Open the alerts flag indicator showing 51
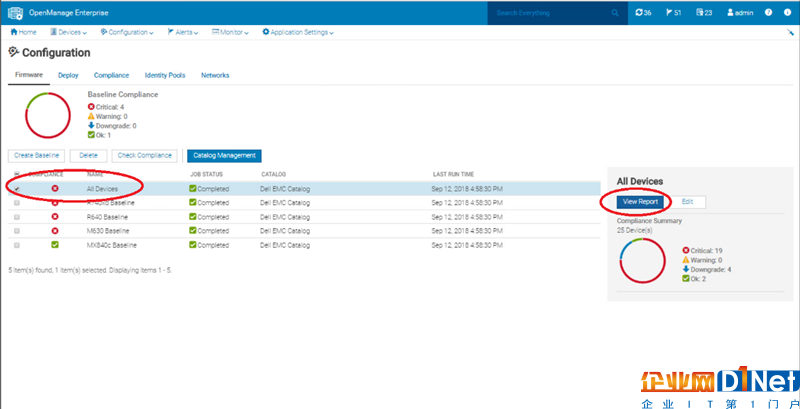800x409 pixels. (673, 13)
